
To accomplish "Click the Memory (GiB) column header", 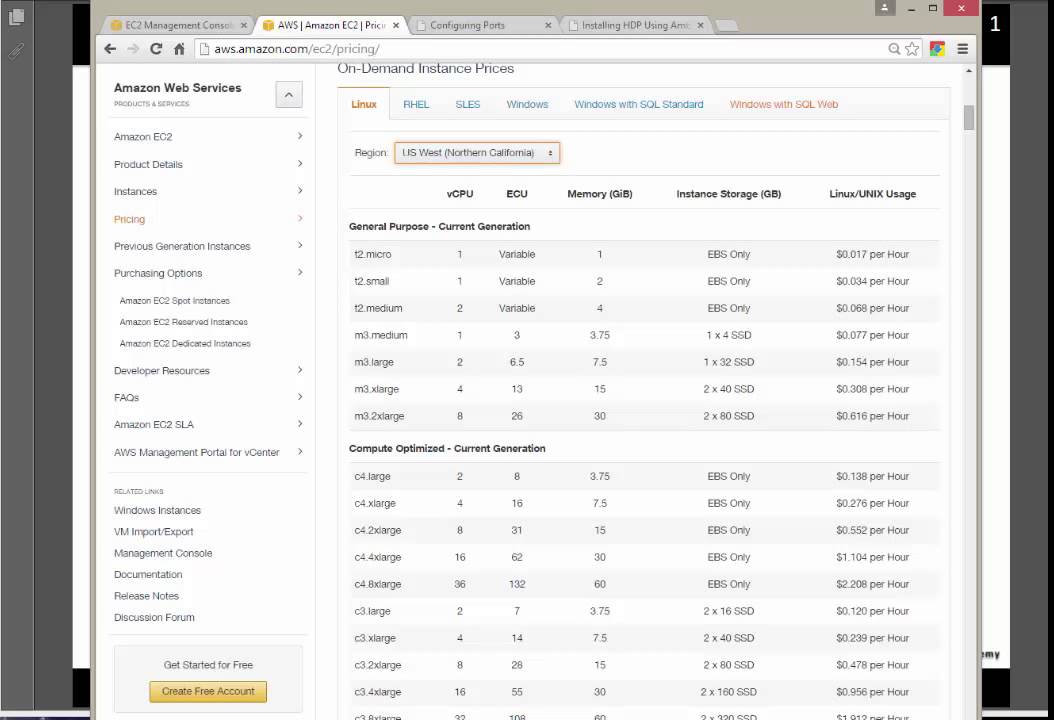I will (x=600, y=194).
